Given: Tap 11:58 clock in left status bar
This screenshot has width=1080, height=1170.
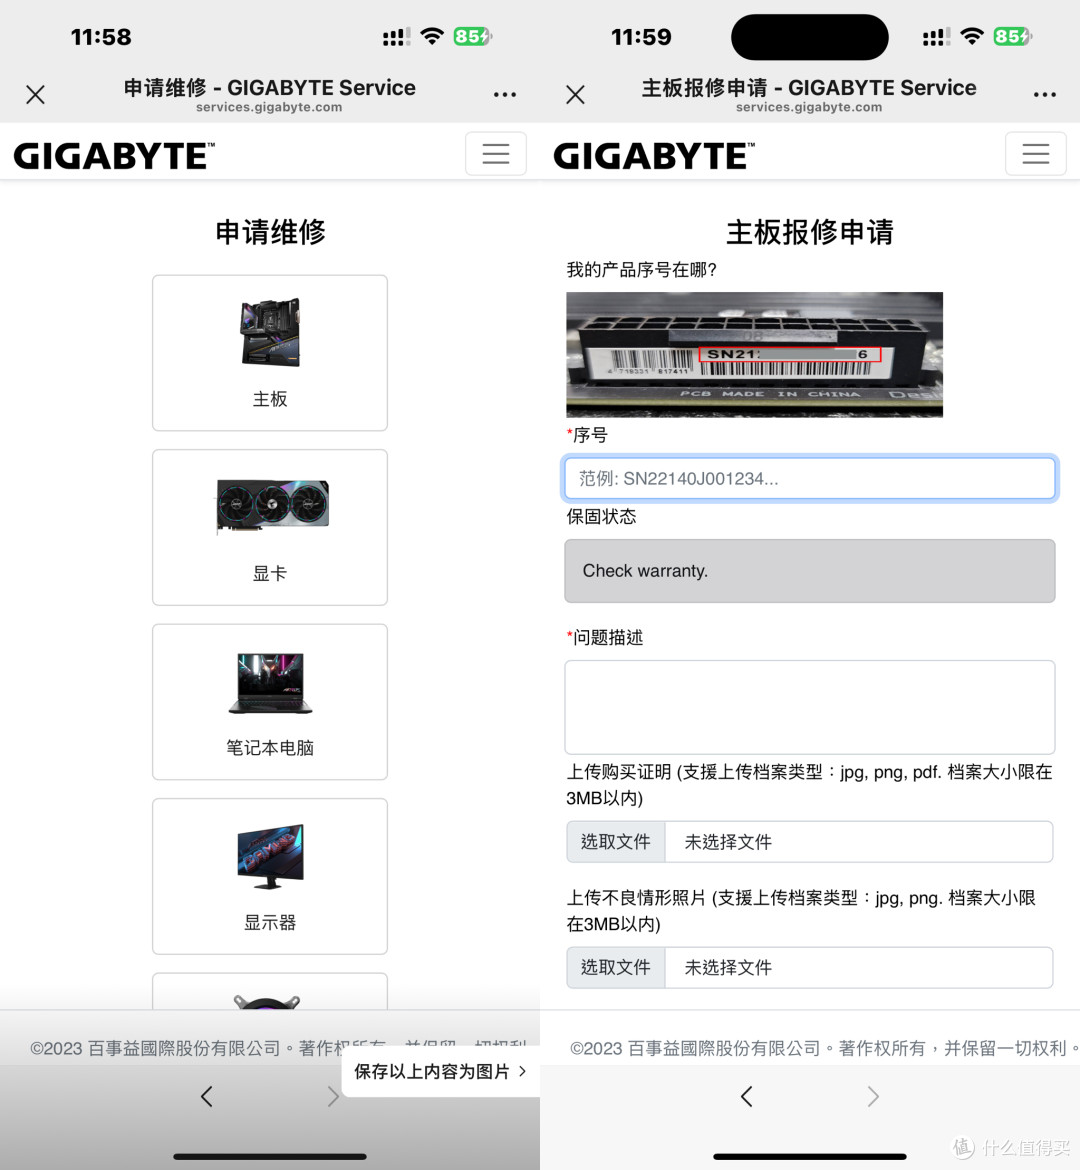Looking at the screenshot, I should pyautogui.click(x=101, y=37).
